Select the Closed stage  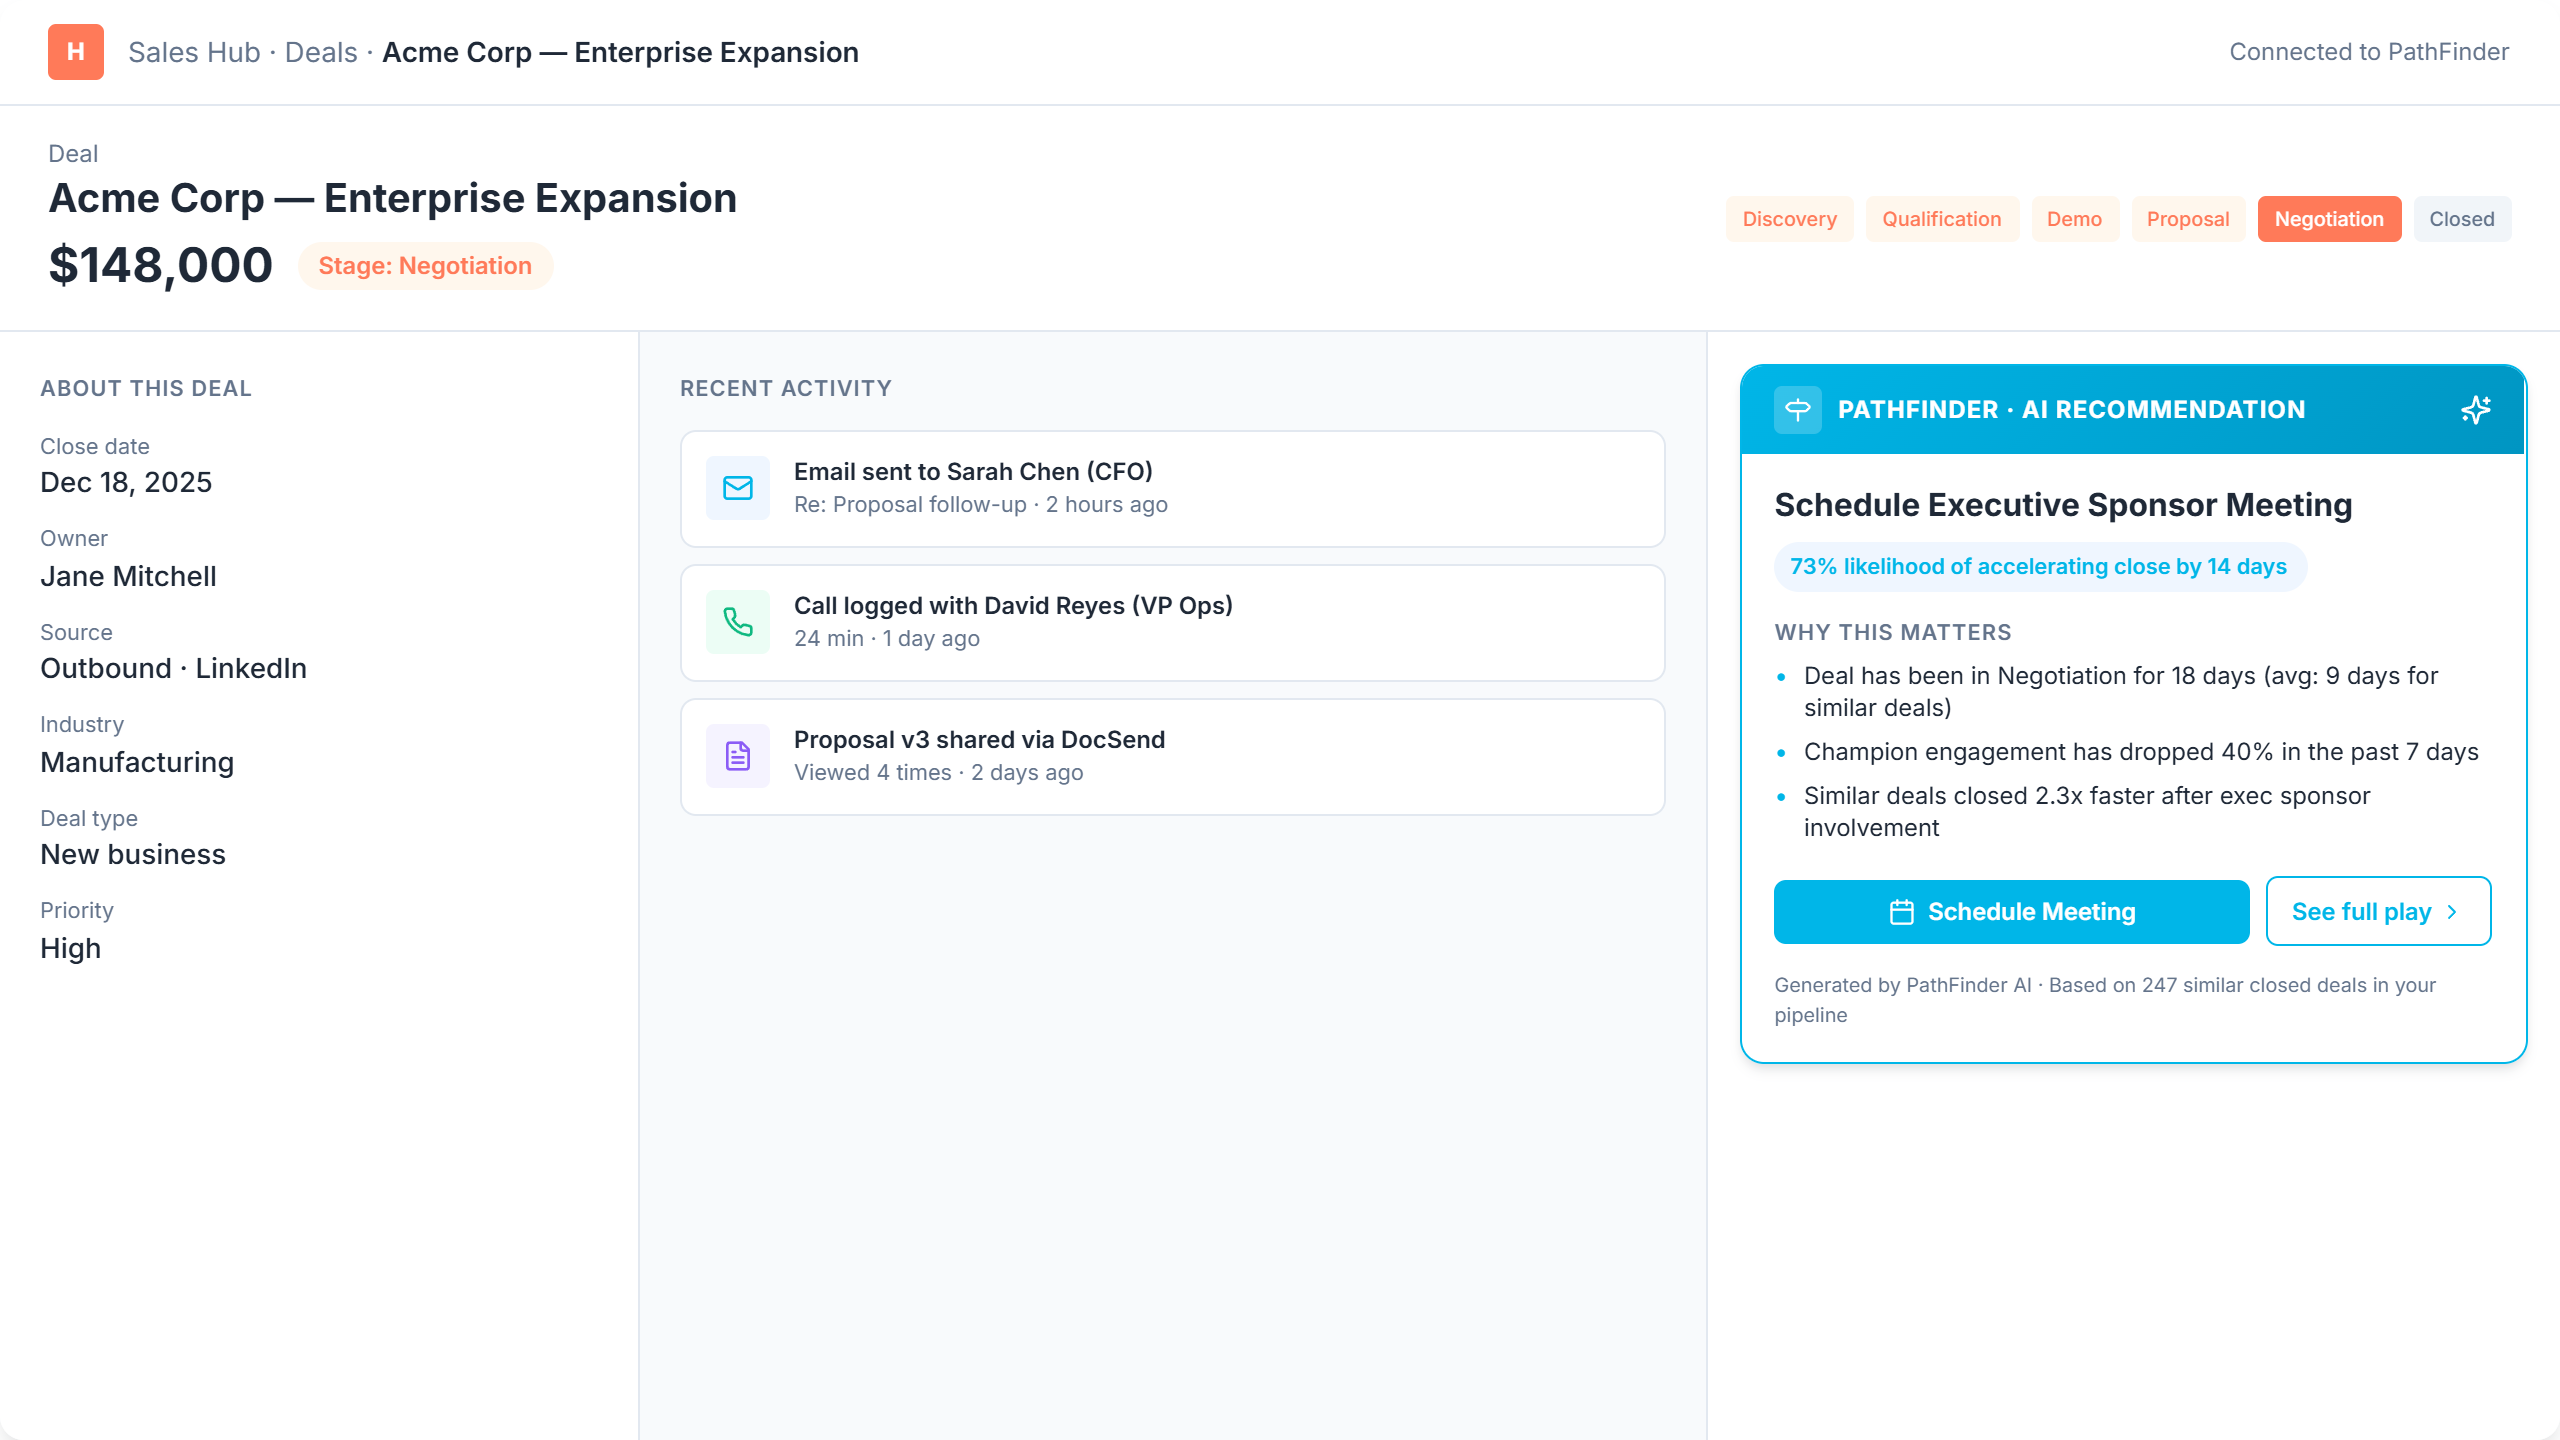(2462, 219)
